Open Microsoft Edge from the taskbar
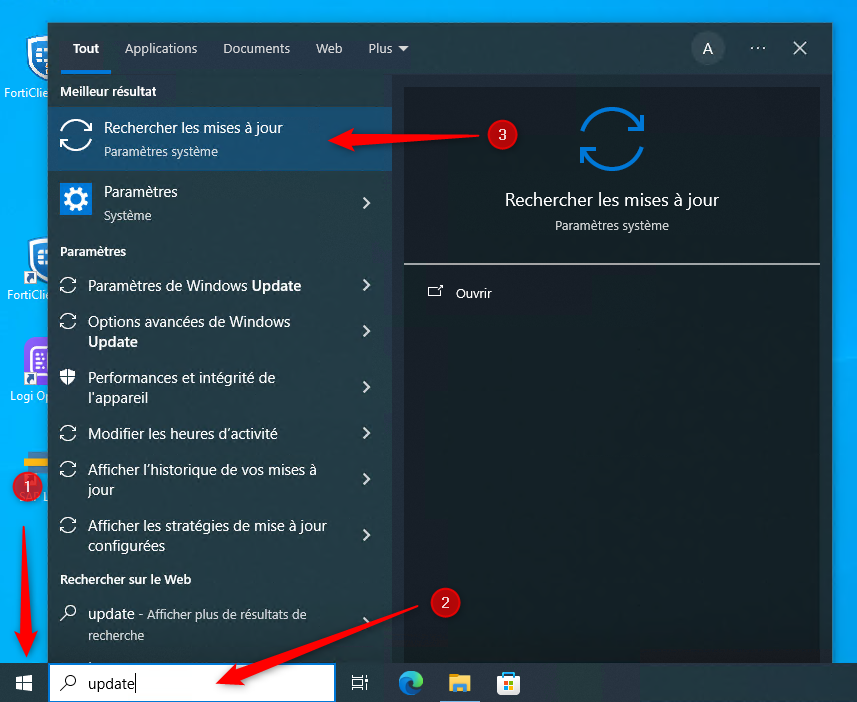The height and width of the screenshot is (702, 857). pos(410,683)
